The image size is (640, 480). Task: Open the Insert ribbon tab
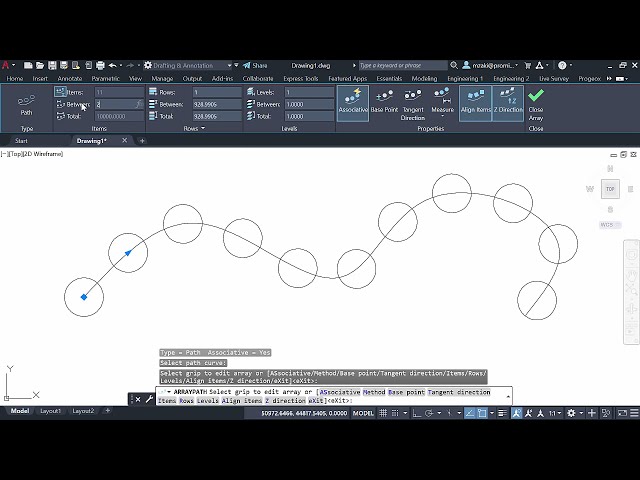click(40, 78)
